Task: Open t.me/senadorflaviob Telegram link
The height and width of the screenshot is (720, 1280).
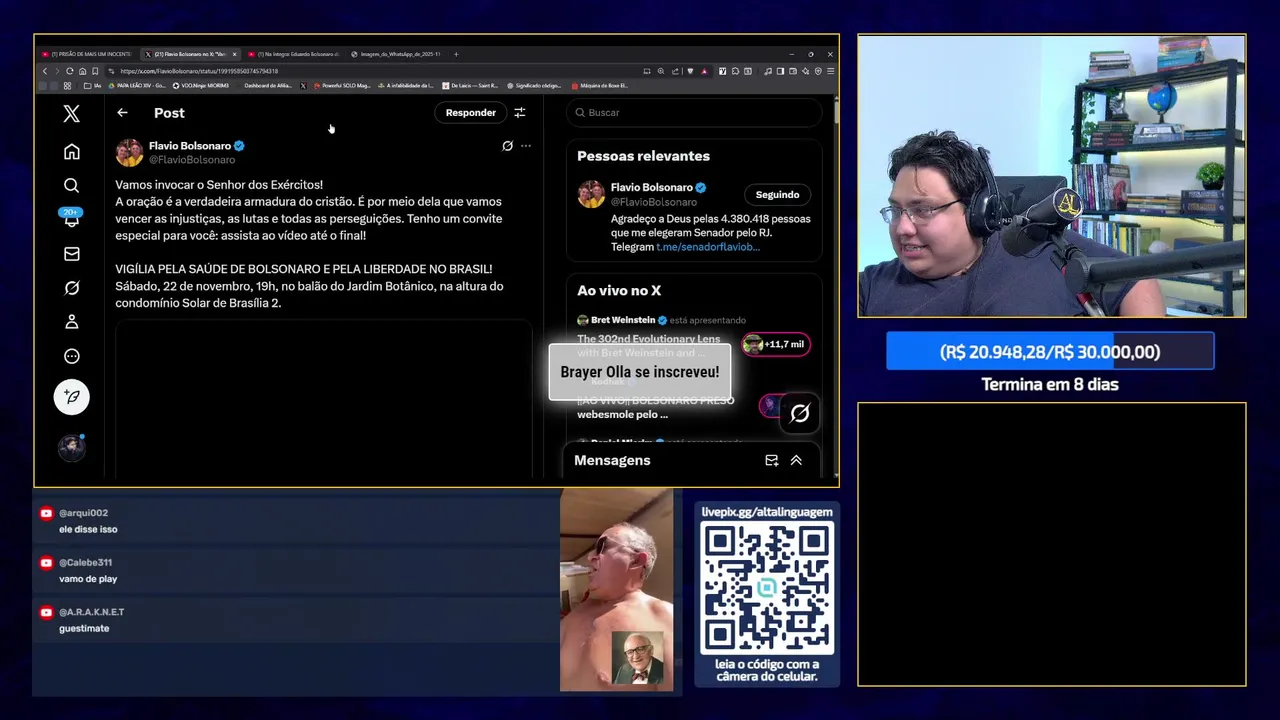Action: click(x=708, y=247)
